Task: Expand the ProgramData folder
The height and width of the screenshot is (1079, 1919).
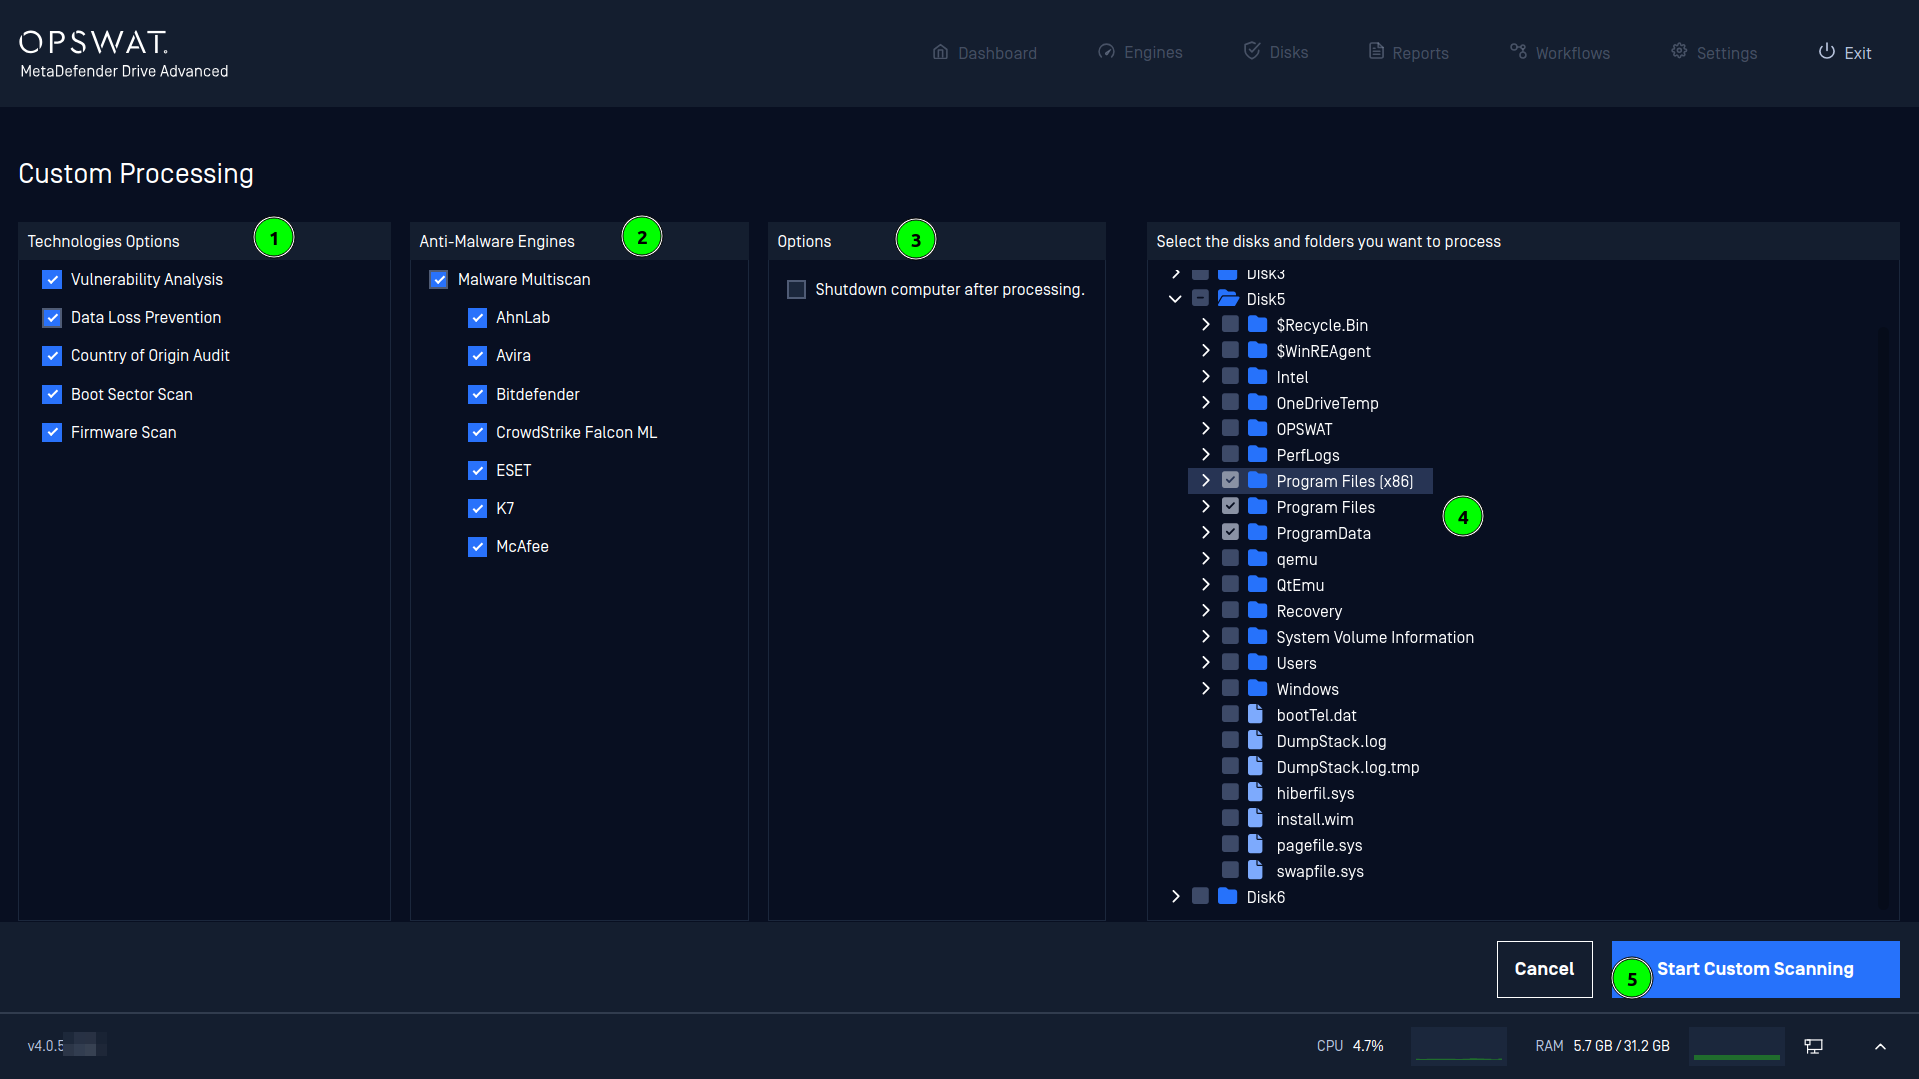Action: (1206, 533)
